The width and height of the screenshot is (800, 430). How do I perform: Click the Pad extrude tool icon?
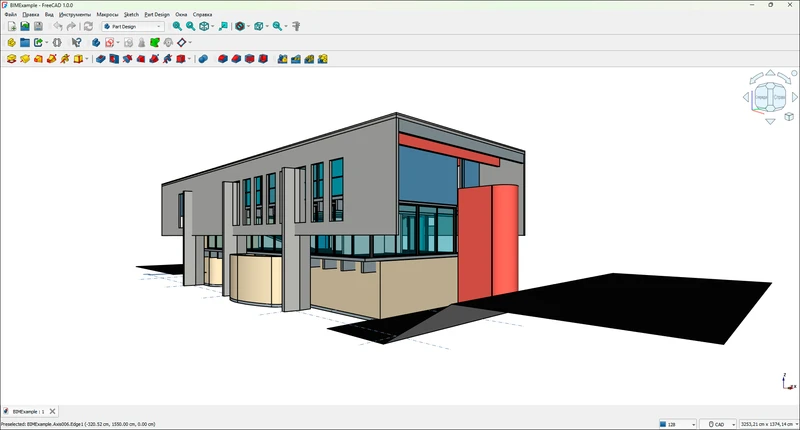11,59
